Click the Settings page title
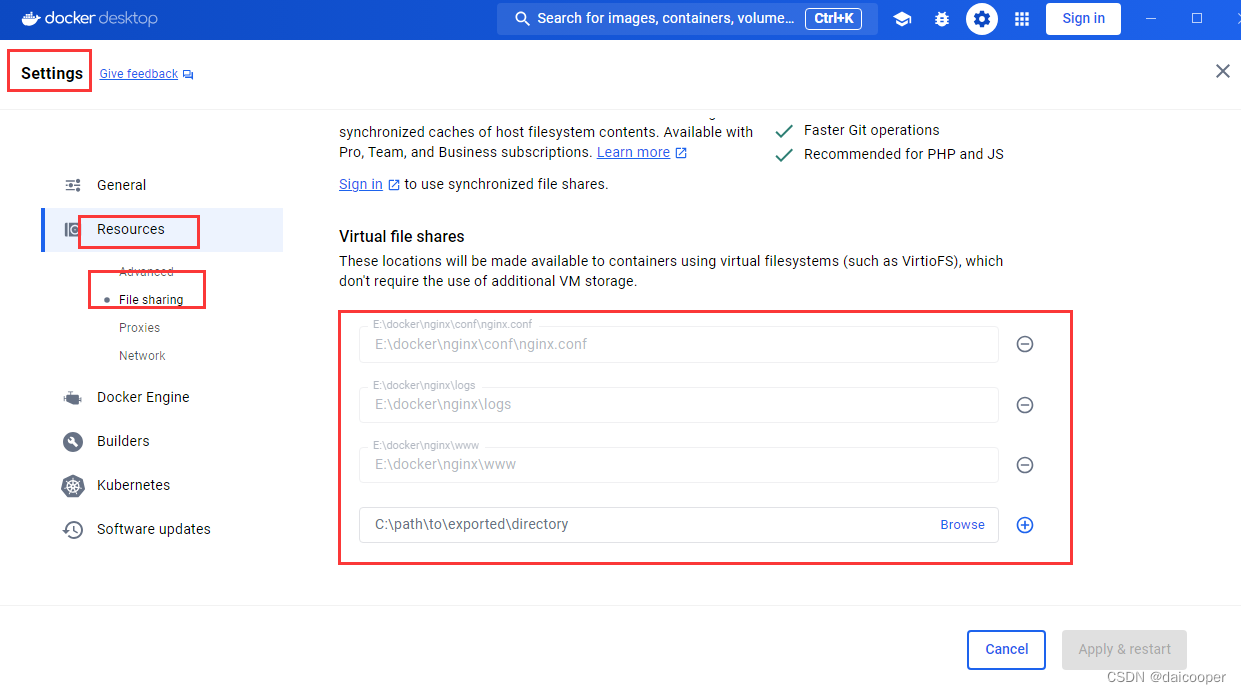Screen dimensions: 1241x694 [52, 73]
